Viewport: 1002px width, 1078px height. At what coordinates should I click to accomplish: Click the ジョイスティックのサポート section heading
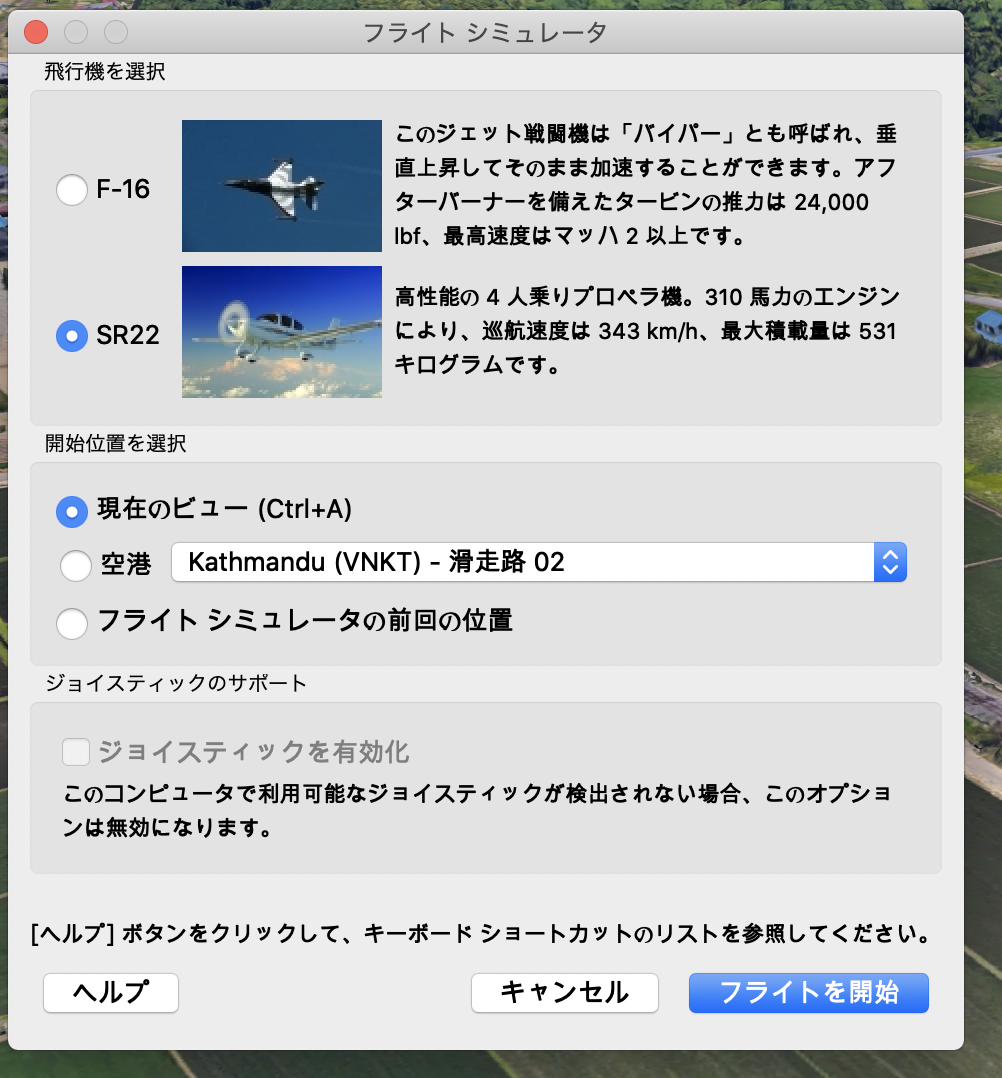pos(175,683)
